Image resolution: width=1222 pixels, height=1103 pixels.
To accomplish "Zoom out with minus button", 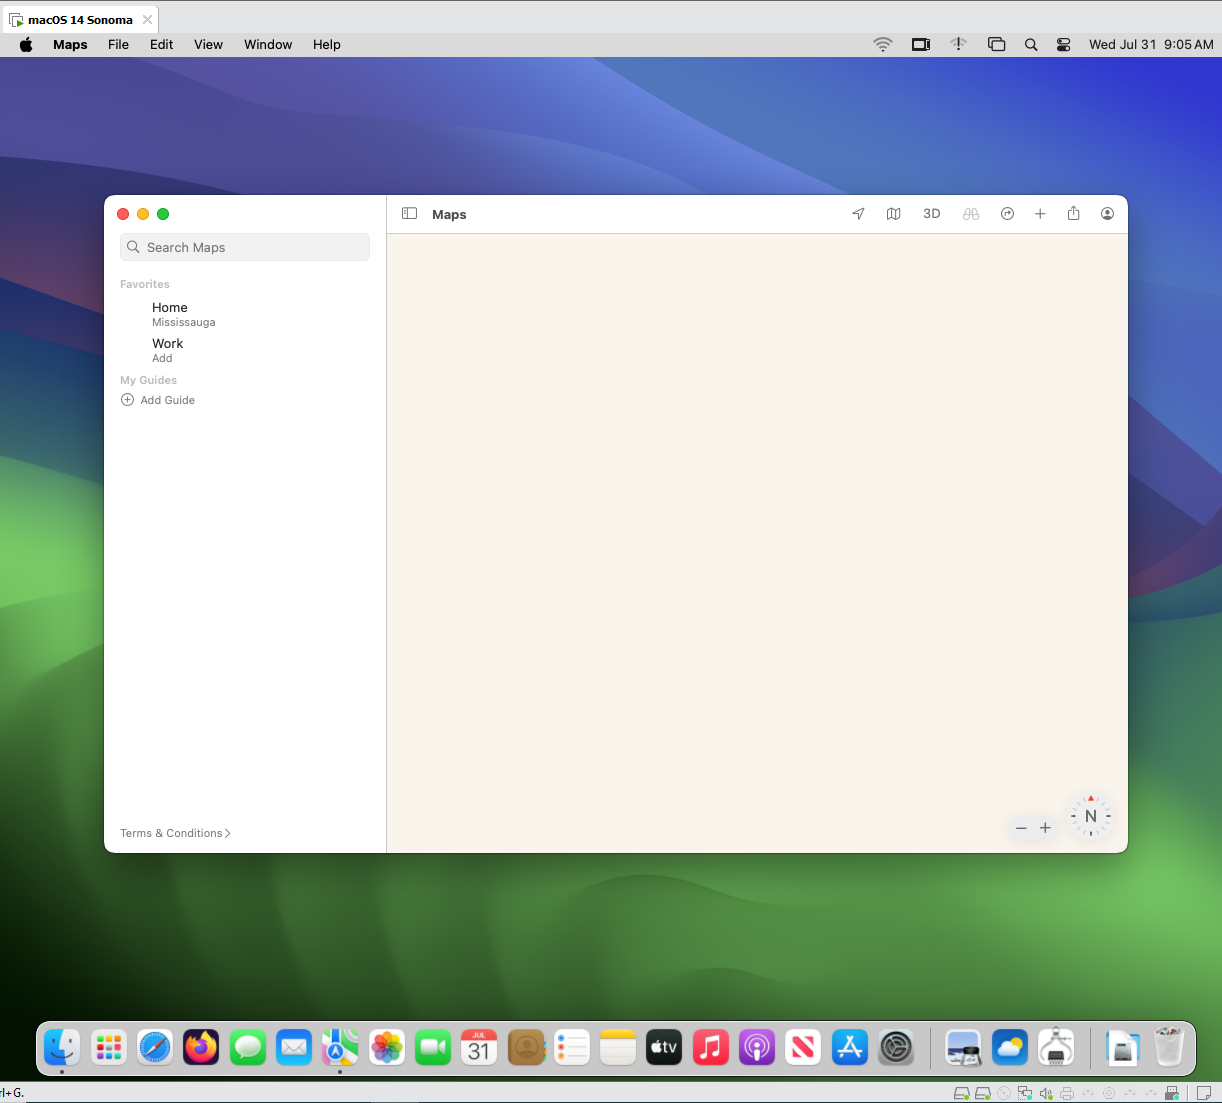I will coord(1021,828).
